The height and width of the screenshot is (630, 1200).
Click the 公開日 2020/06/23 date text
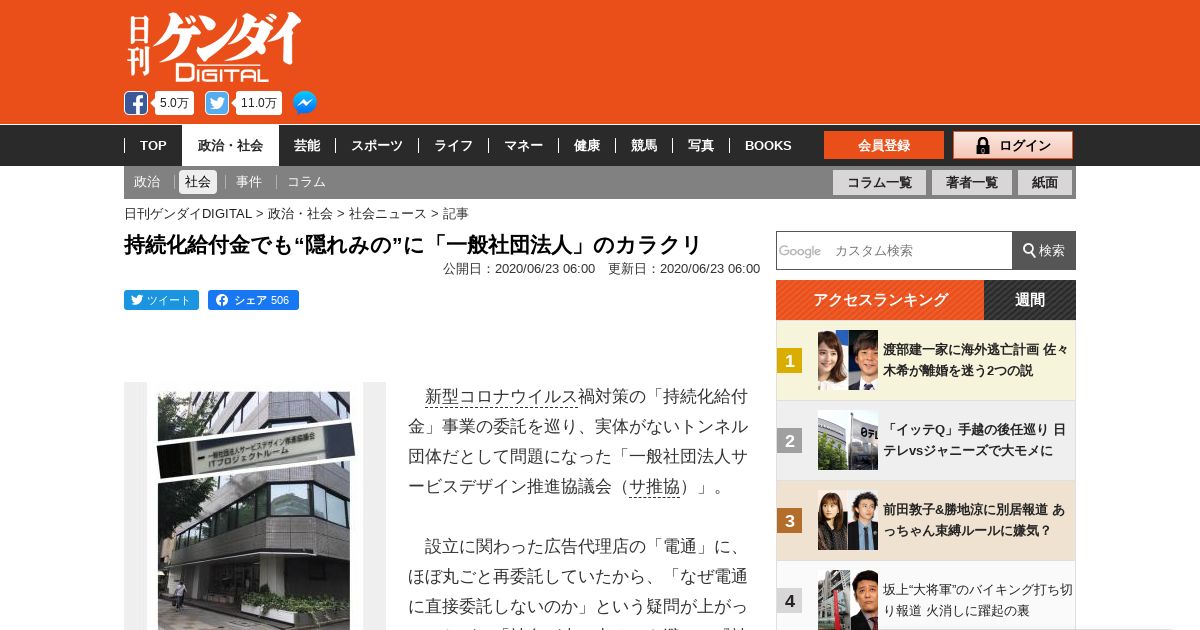click(x=519, y=268)
